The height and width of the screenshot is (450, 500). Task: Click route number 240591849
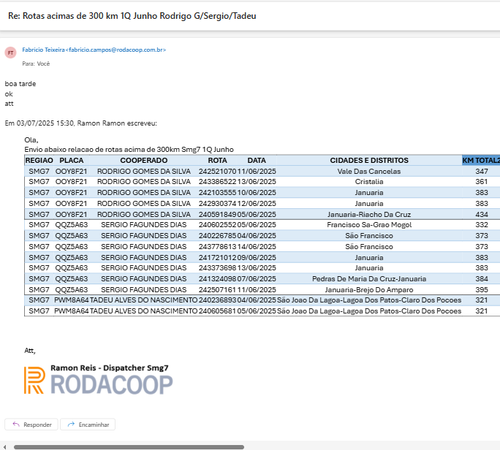tap(217, 214)
